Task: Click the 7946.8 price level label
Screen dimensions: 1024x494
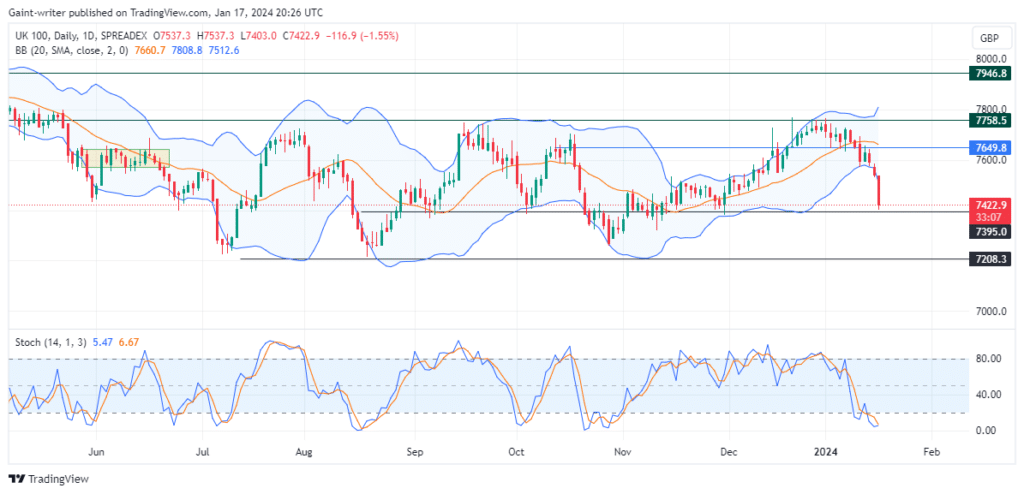Action: 990,73
